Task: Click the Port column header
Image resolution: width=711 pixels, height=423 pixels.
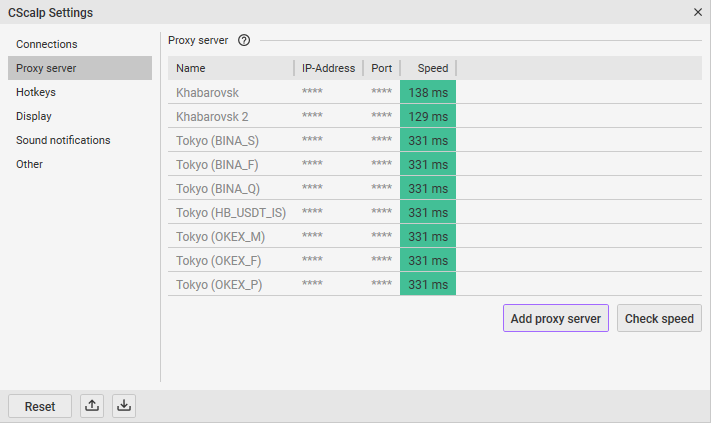Action: (x=381, y=68)
